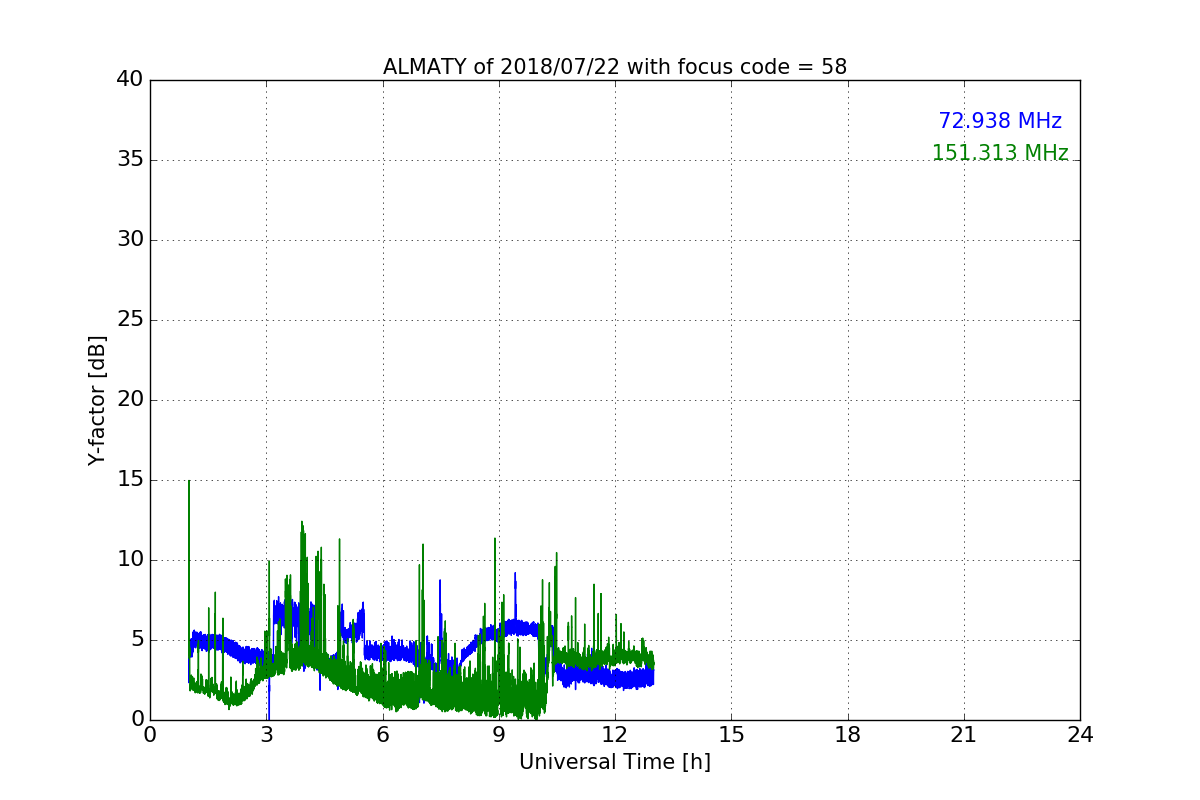Image resolution: width=1200 pixels, height=800 pixels.
Task: Click y-axis tick label 30
Action: [129, 240]
